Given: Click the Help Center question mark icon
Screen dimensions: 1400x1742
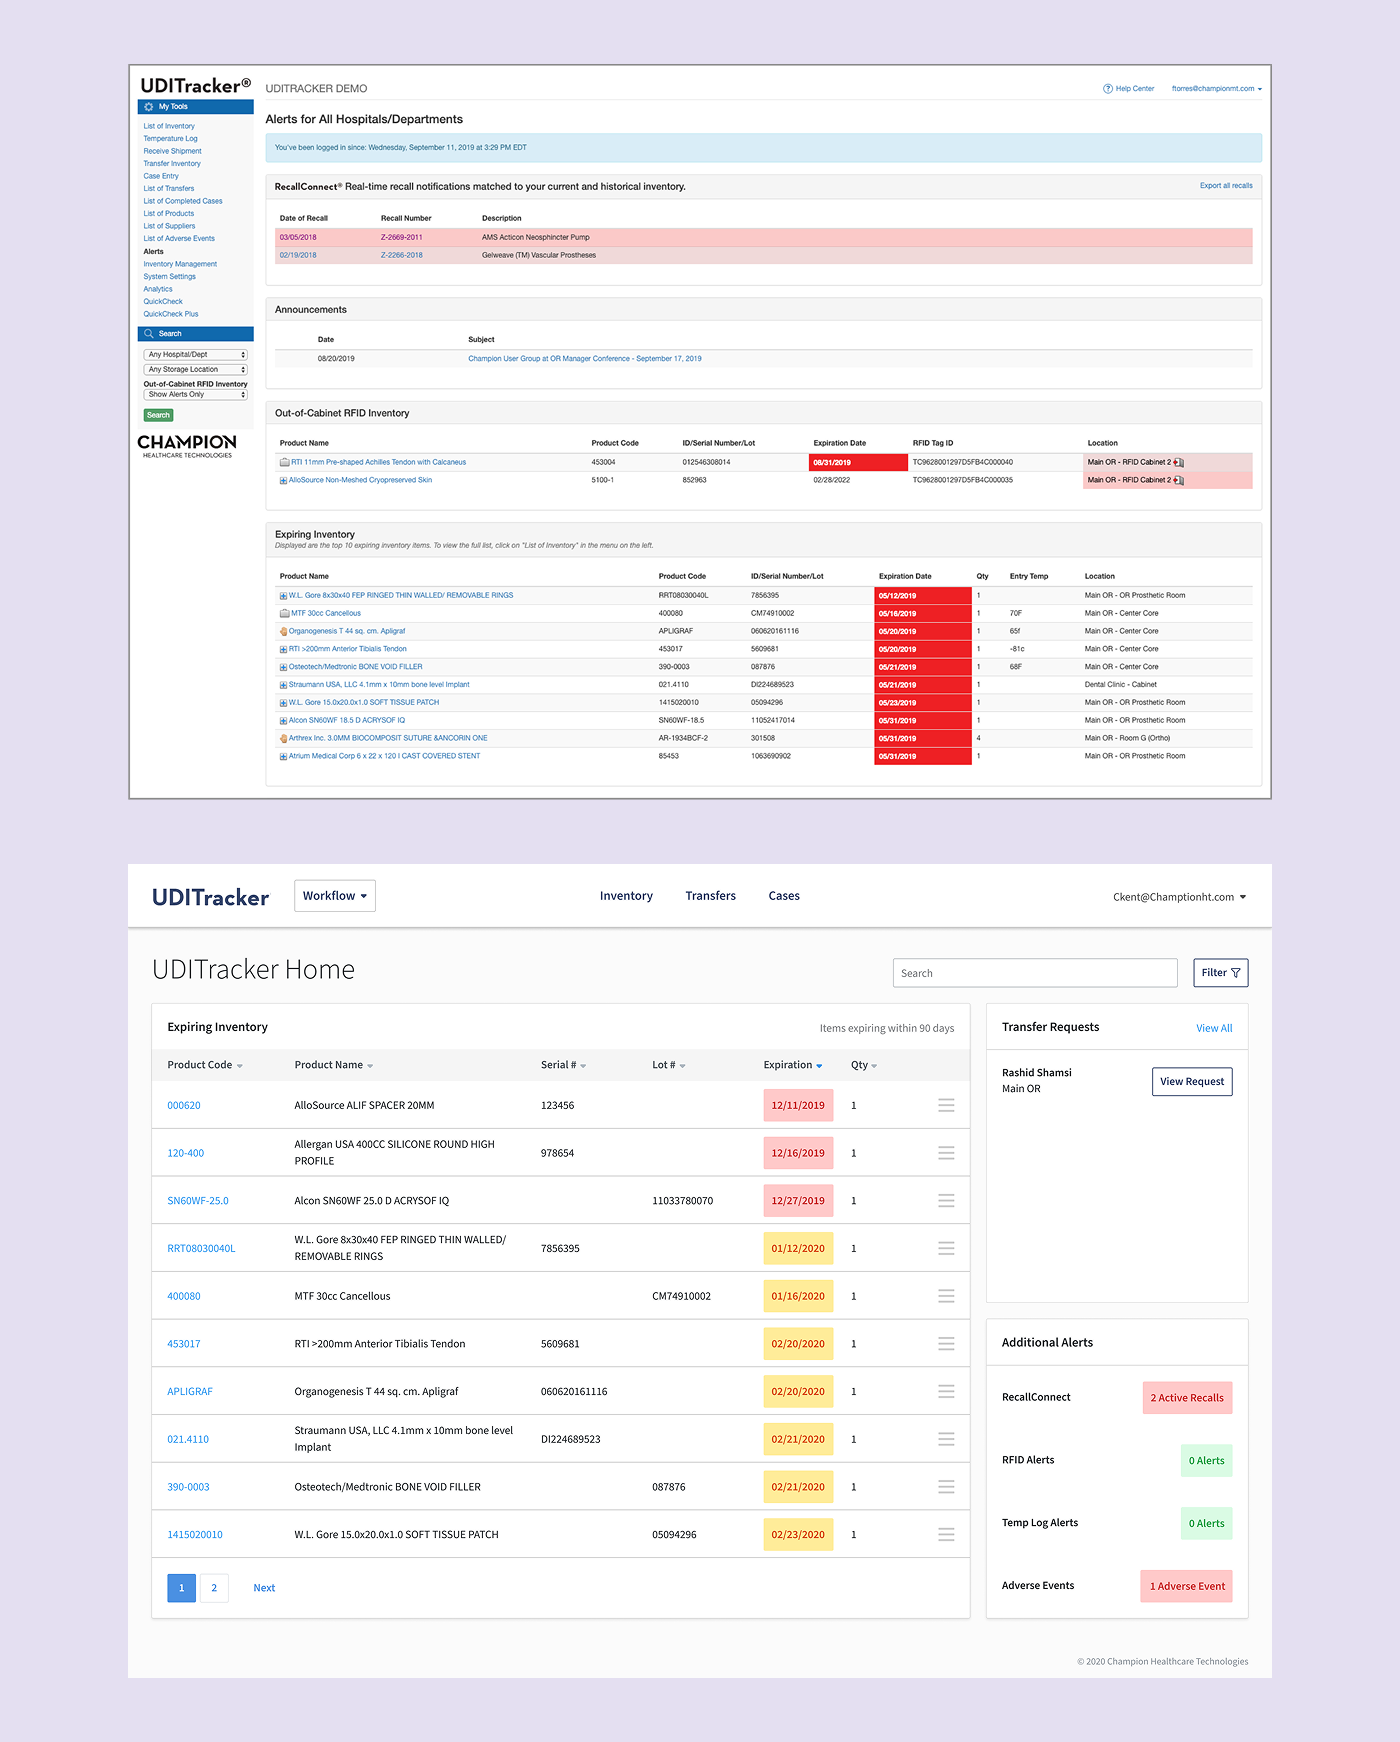Looking at the screenshot, I should pos(1108,89).
